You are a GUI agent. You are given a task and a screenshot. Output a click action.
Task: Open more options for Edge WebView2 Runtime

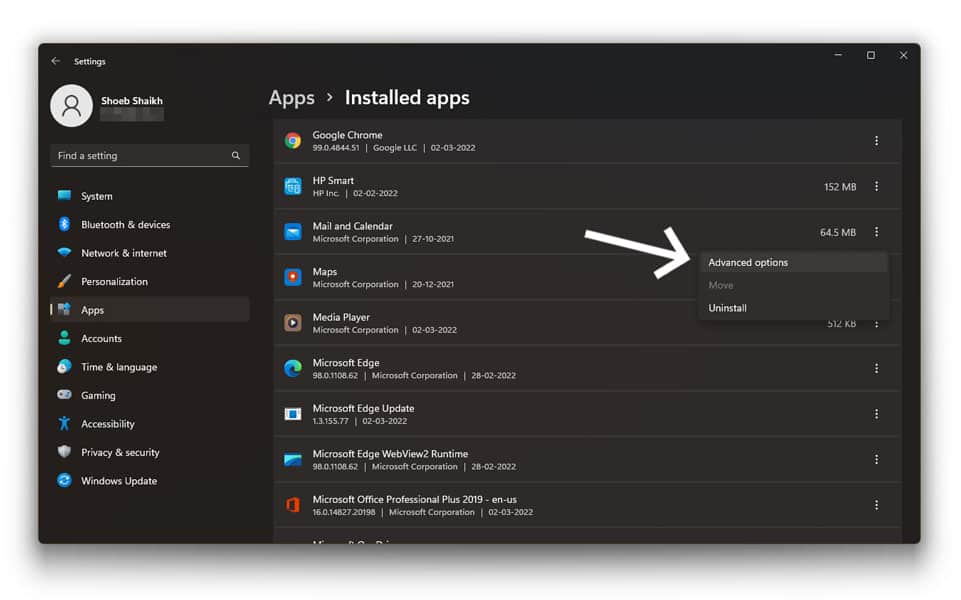coord(876,460)
